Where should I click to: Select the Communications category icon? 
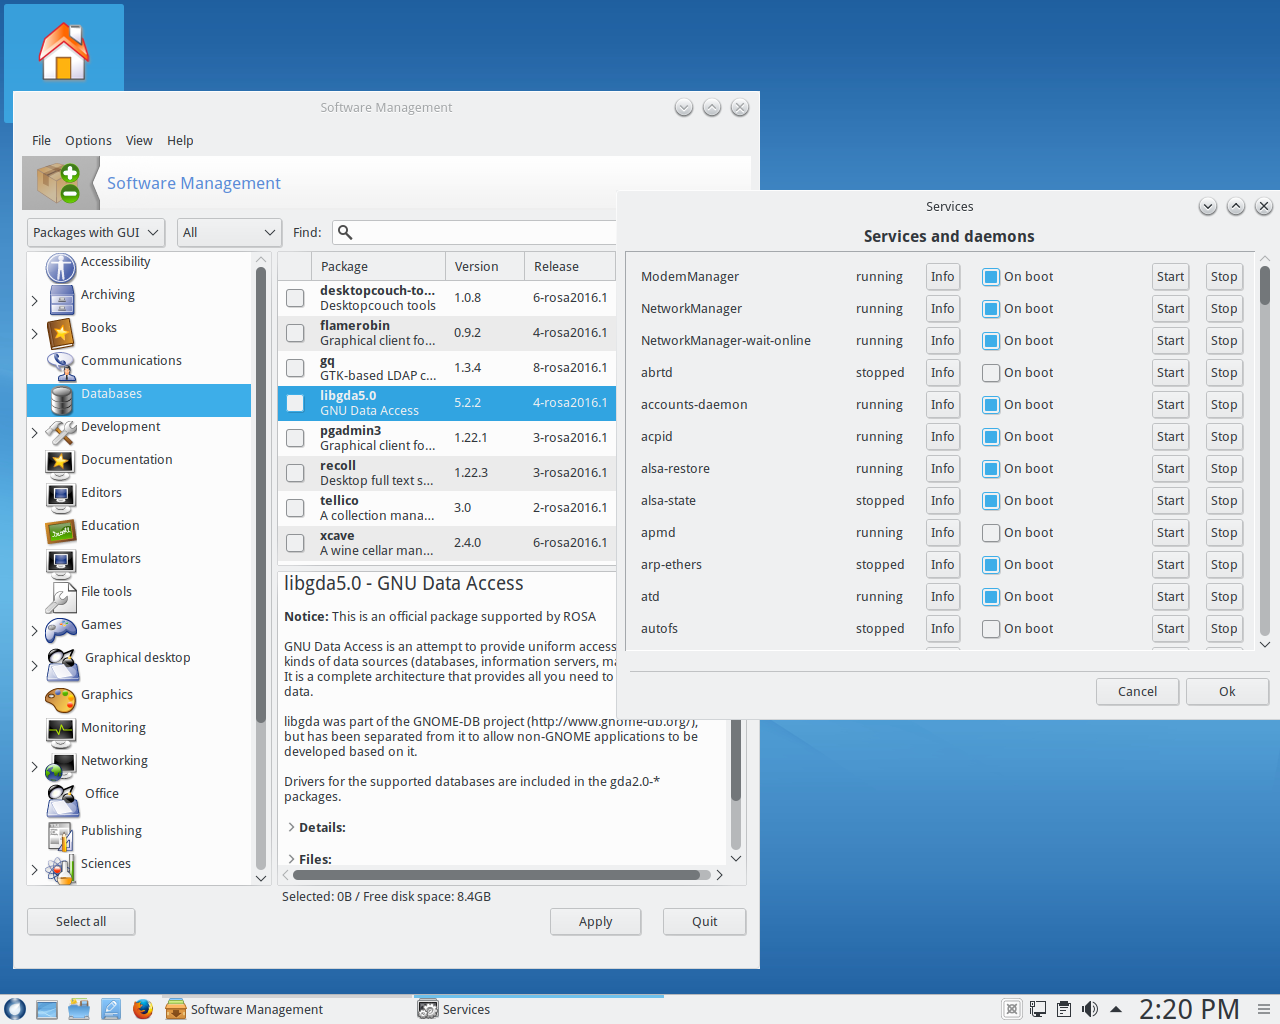point(61,366)
